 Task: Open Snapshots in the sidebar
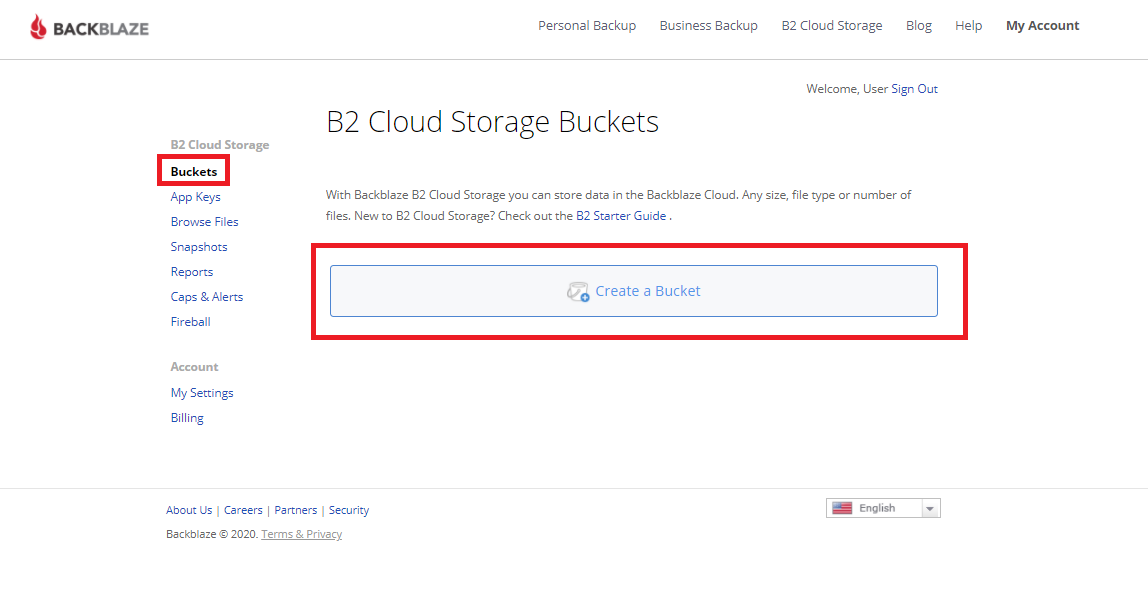[199, 247]
